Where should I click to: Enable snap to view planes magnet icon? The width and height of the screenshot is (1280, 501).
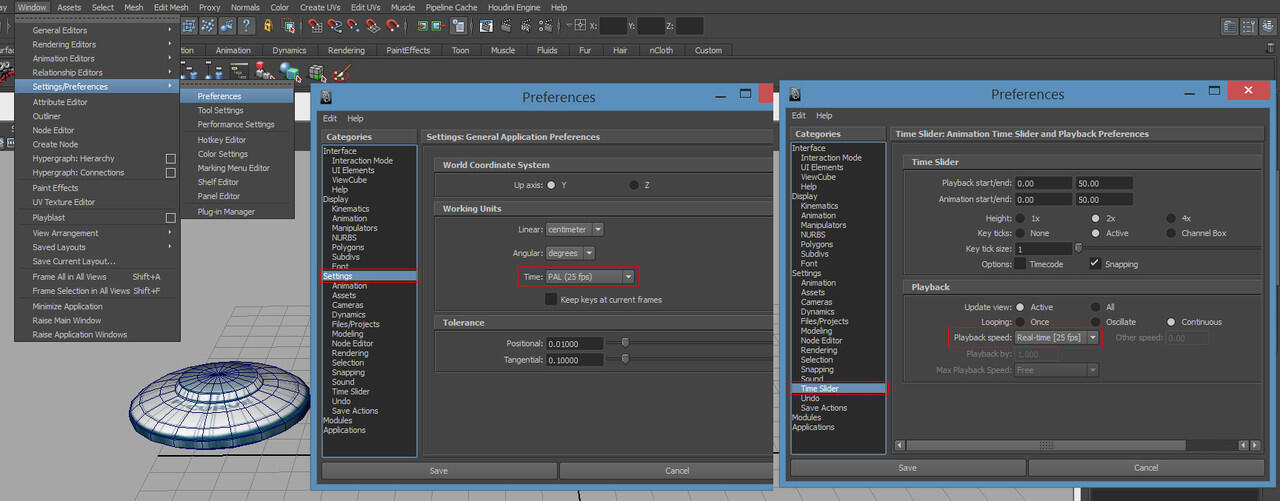tap(373, 26)
